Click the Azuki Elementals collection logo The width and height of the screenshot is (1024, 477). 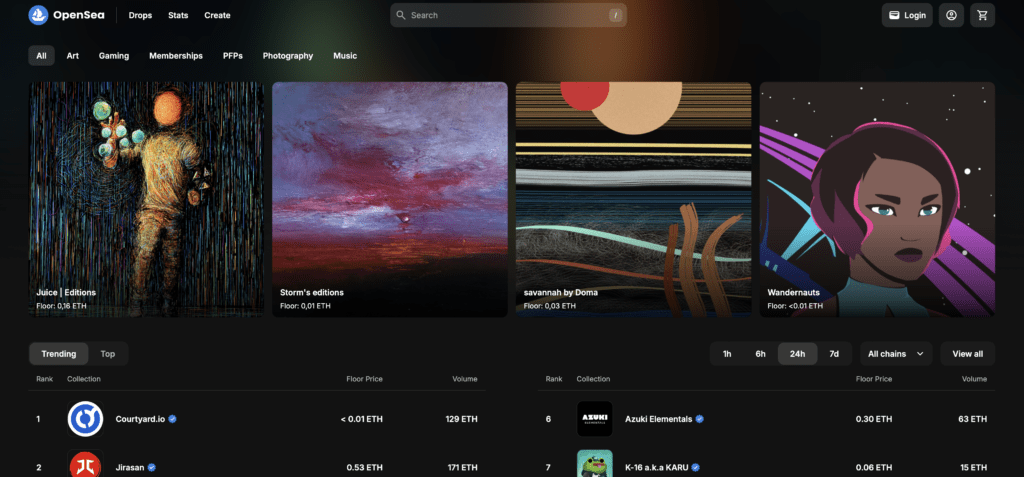(595, 419)
